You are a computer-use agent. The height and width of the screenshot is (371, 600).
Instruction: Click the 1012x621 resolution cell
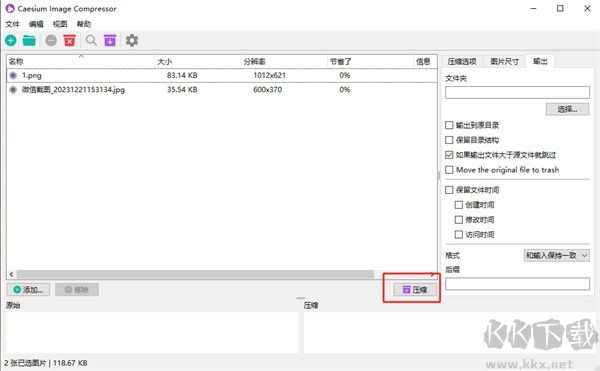tap(269, 75)
